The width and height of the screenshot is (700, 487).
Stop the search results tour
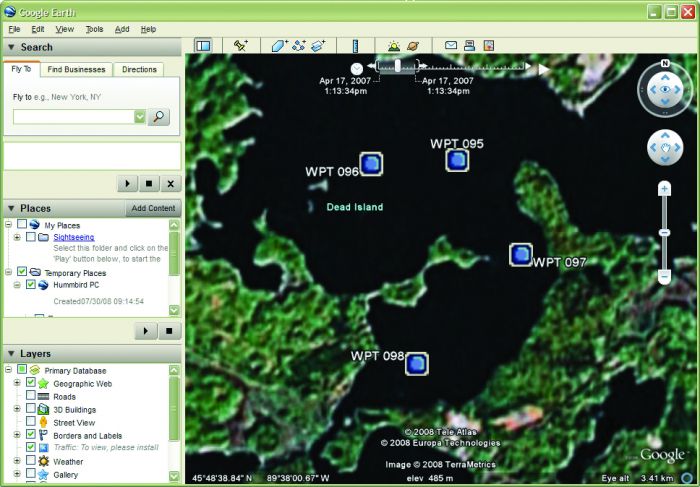(x=149, y=183)
